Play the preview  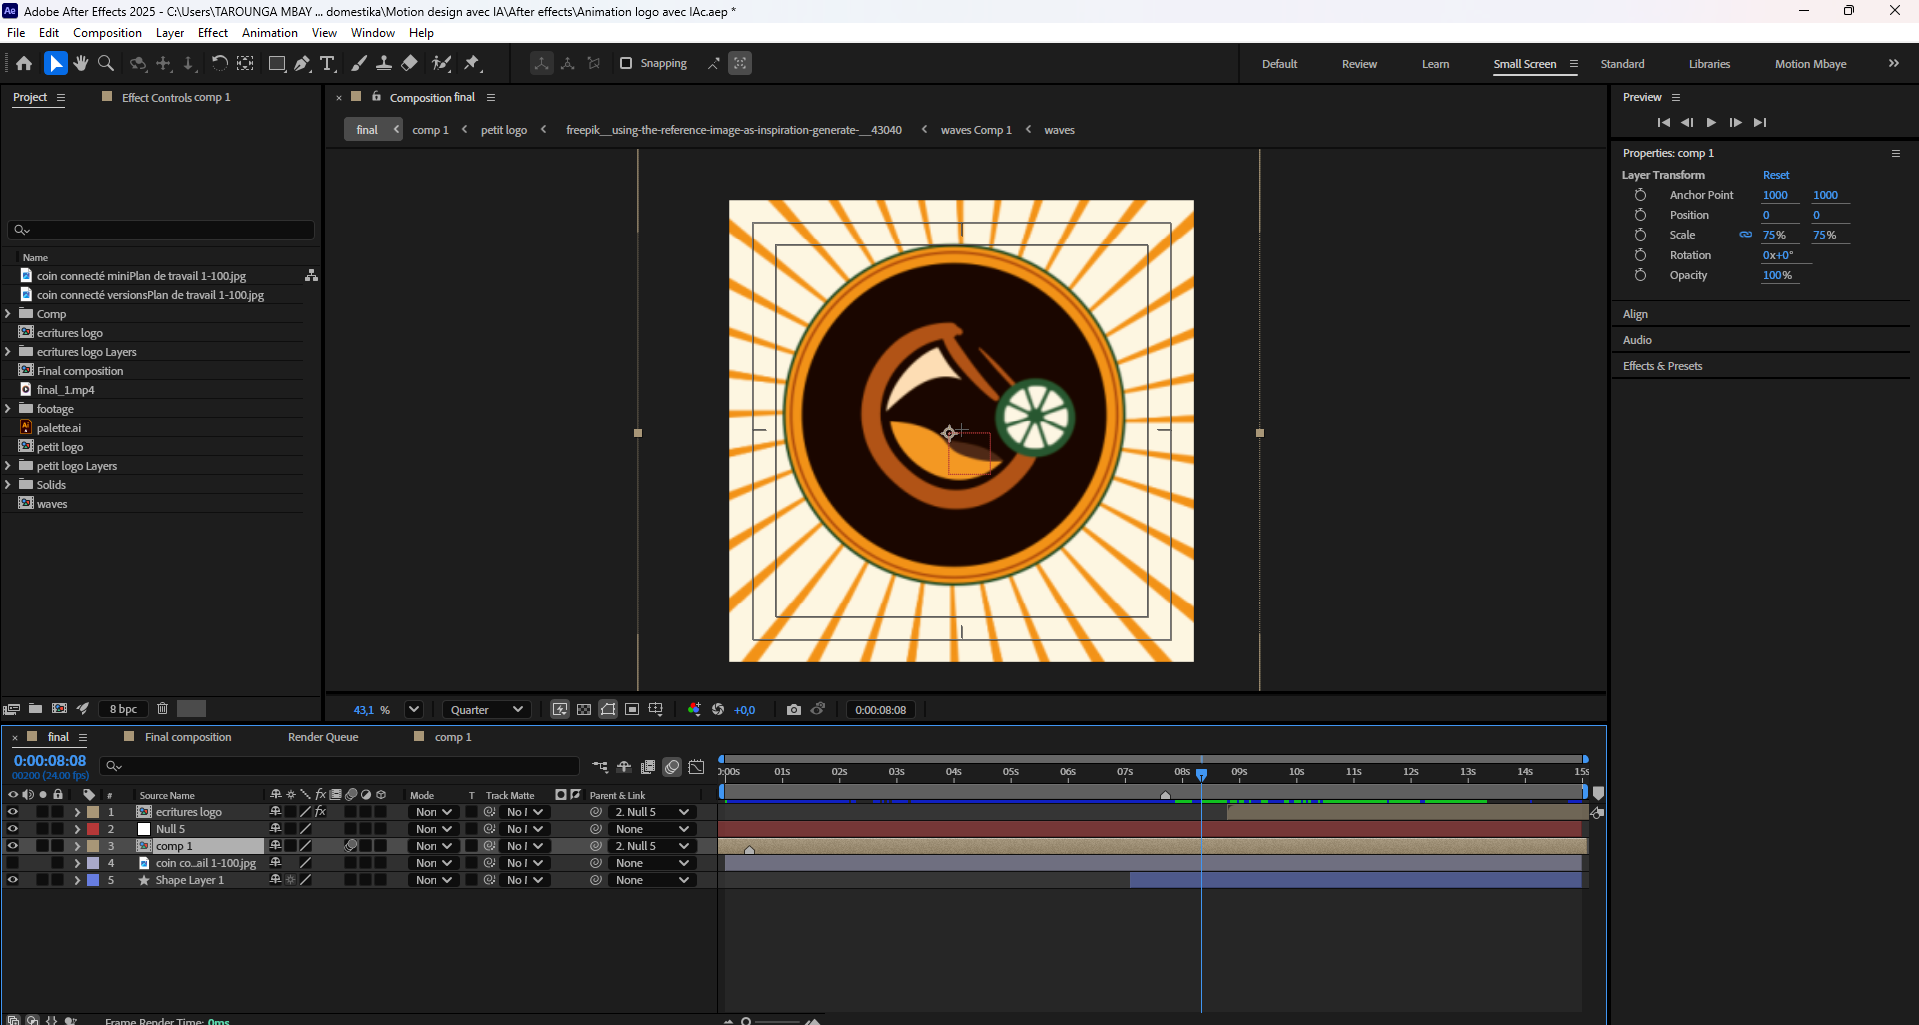1711,122
